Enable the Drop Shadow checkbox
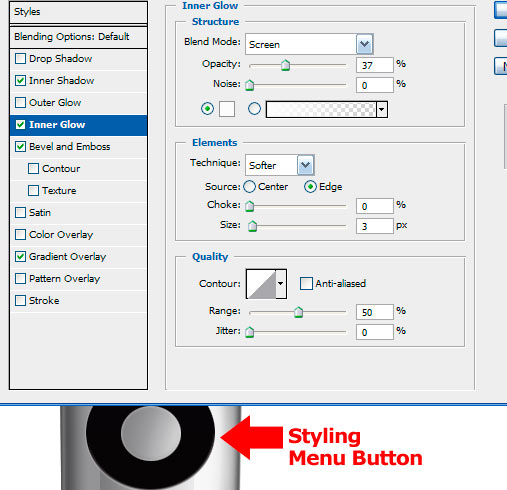Image resolution: width=507 pixels, height=490 pixels. pos(20,59)
